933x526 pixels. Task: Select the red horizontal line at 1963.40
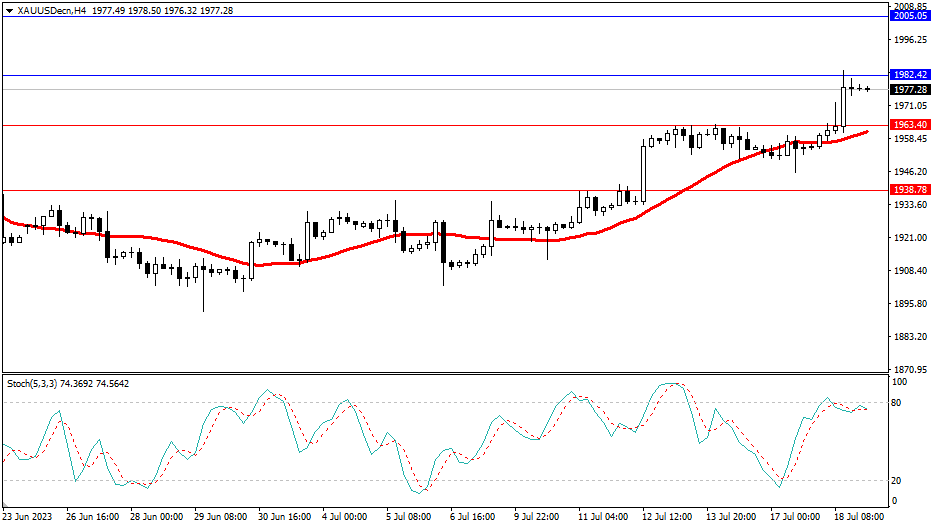click(300, 125)
